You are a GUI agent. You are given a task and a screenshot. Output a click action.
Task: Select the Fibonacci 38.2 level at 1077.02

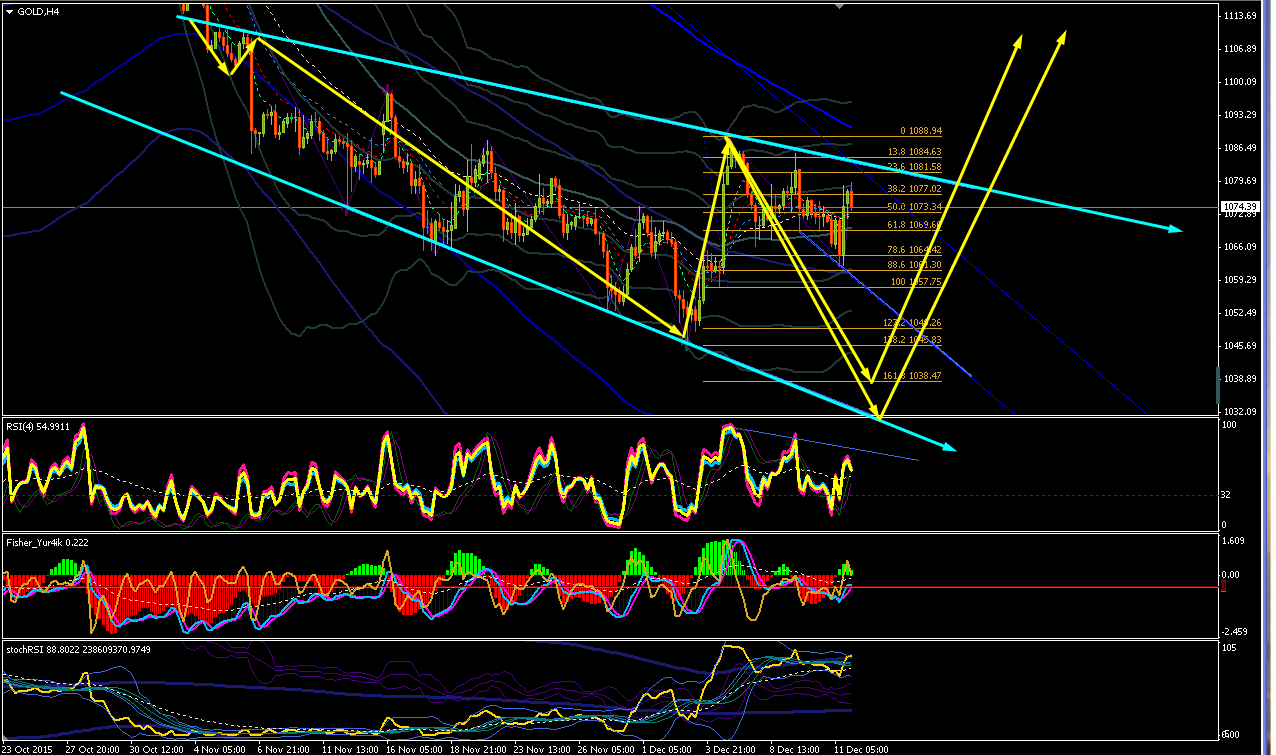point(914,188)
